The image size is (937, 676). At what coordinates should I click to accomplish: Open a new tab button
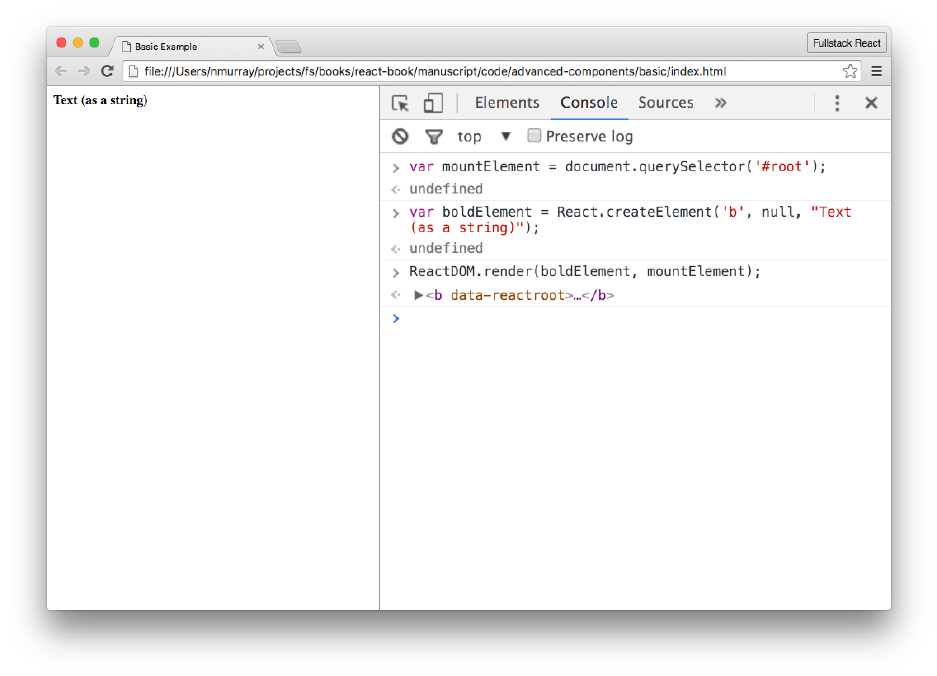click(287, 47)
